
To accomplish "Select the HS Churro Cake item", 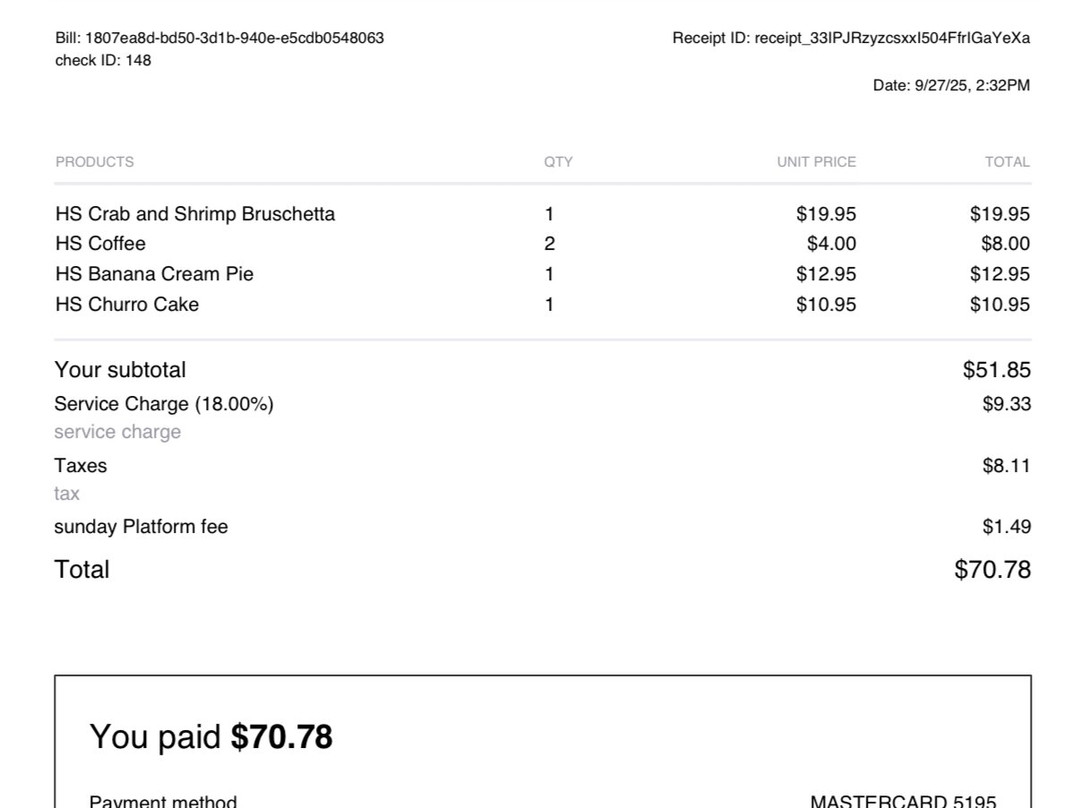I will pyautogui.click(x=127, y=304).
